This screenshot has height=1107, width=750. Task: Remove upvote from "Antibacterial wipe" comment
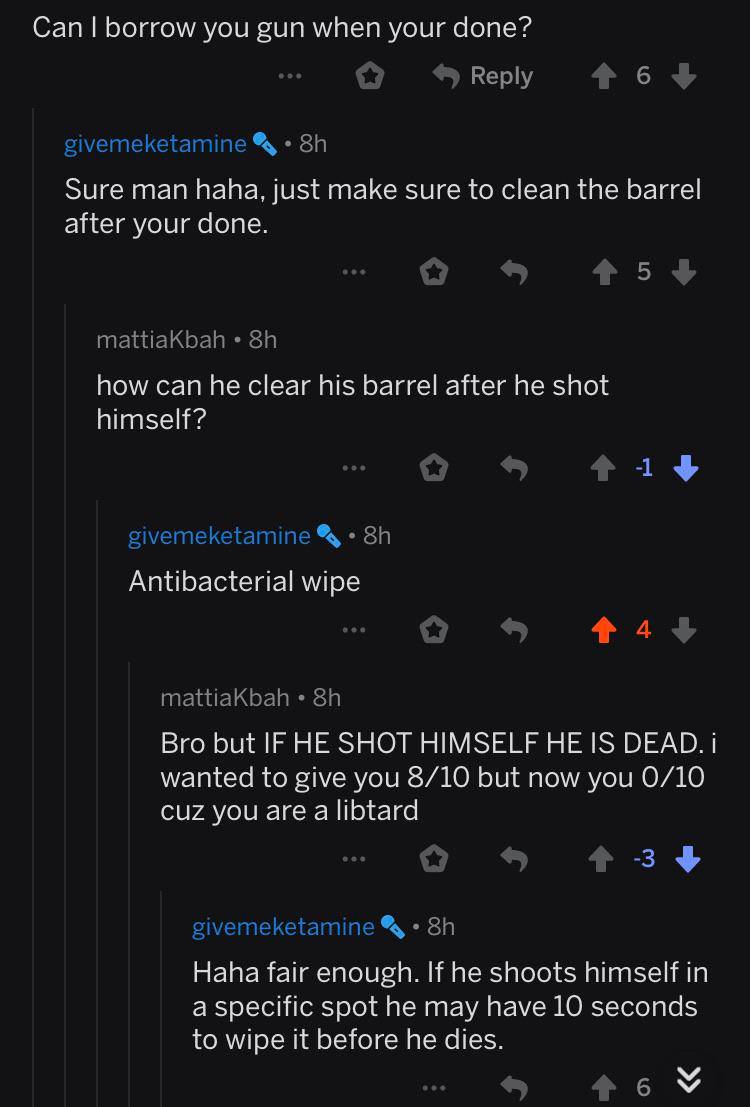tap(604, 630)
